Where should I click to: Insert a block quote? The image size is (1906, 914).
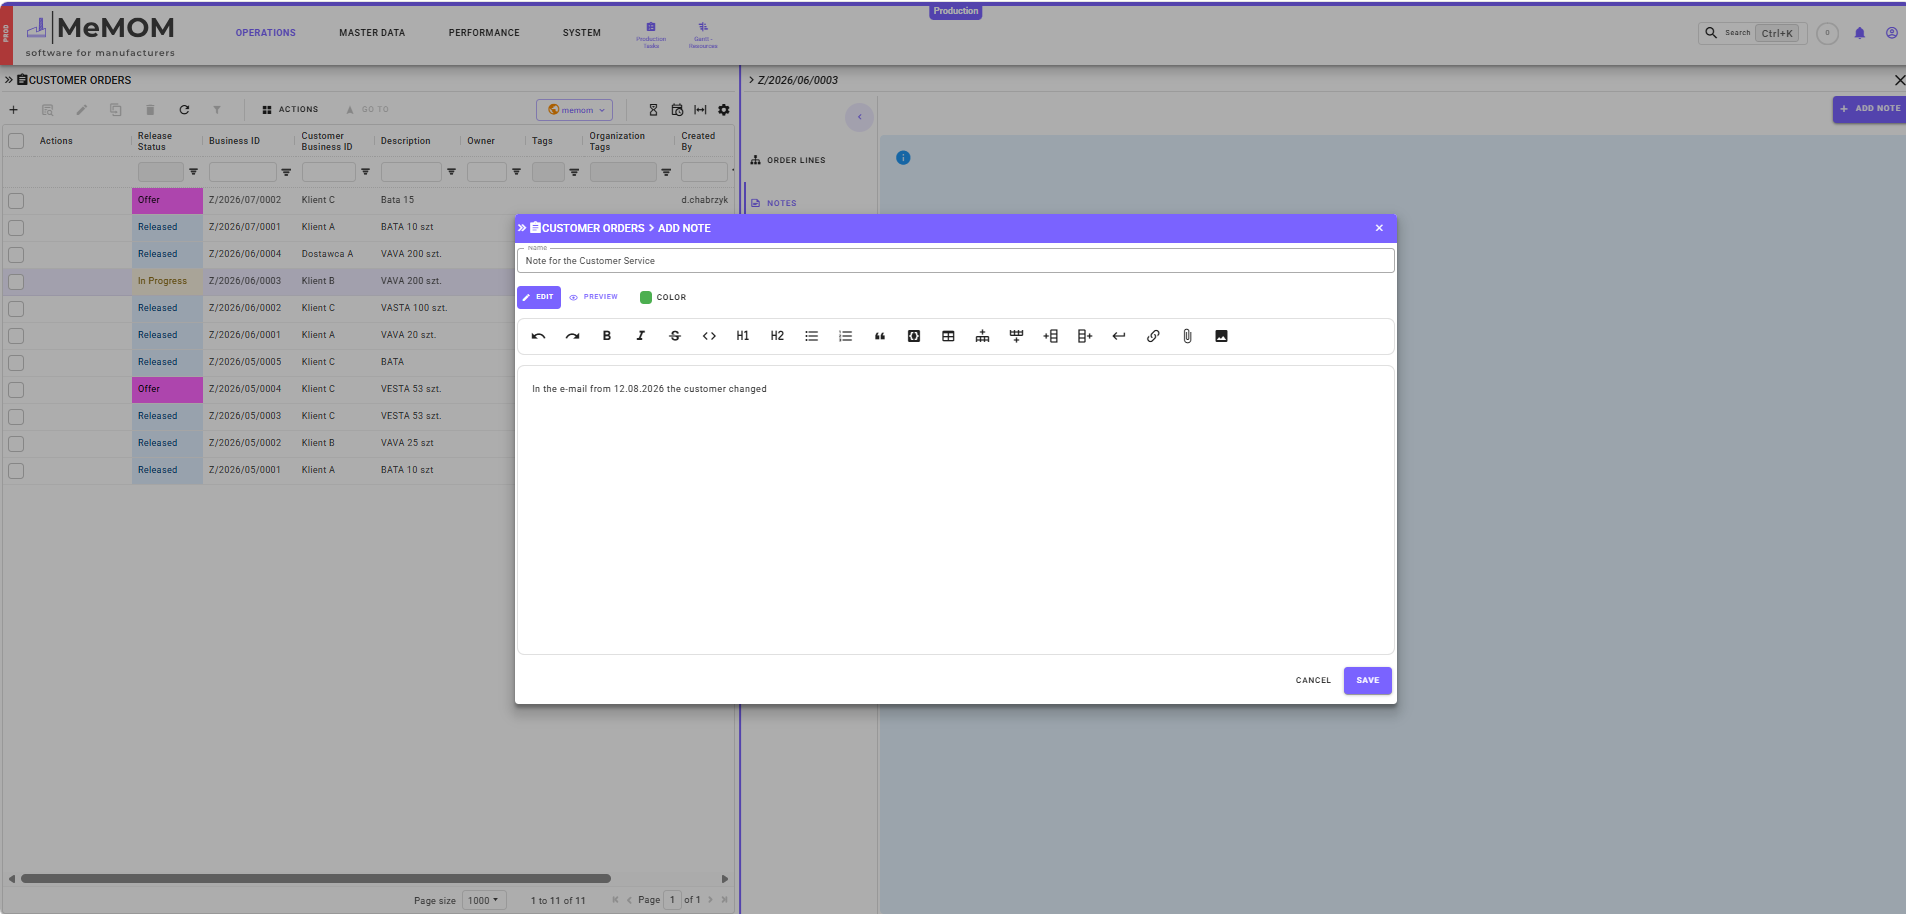tap(880, 336)
